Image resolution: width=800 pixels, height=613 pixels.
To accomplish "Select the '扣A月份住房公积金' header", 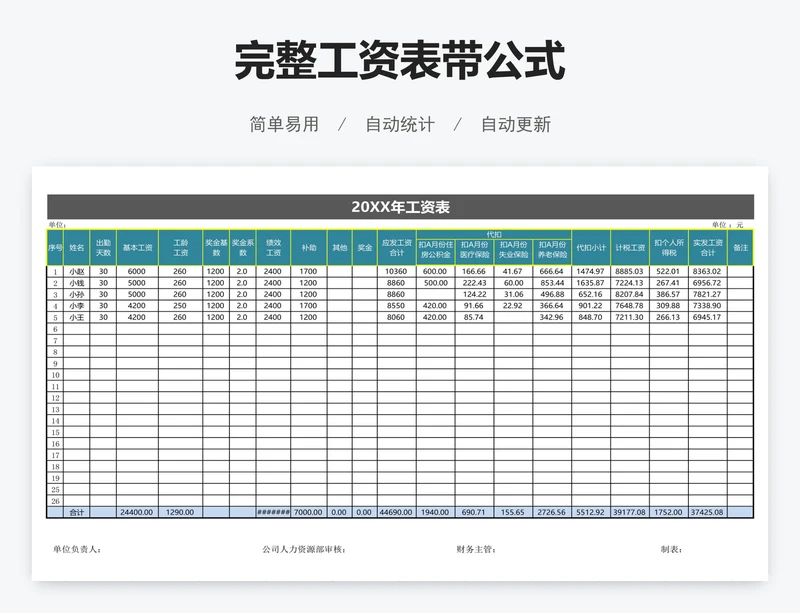I will tap(436, 252).
